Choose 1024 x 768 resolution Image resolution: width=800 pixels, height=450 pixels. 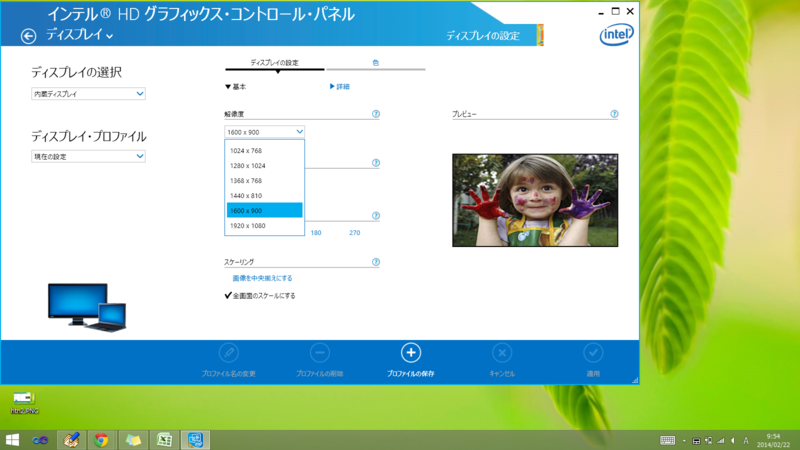click(x=264, y=151)
